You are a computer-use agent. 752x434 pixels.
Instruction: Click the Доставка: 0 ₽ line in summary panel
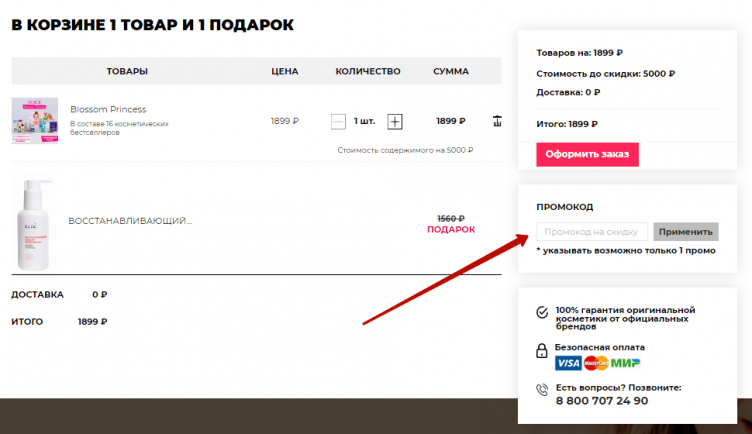(x=568, y=92)
